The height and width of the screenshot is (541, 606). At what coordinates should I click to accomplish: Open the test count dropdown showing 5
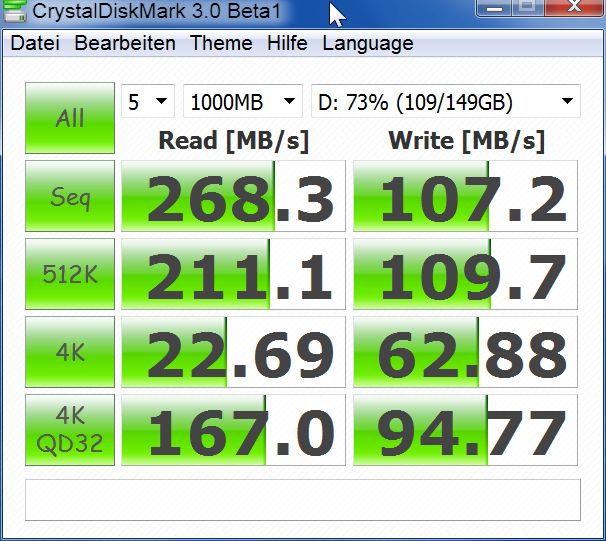tap(148, 101)
